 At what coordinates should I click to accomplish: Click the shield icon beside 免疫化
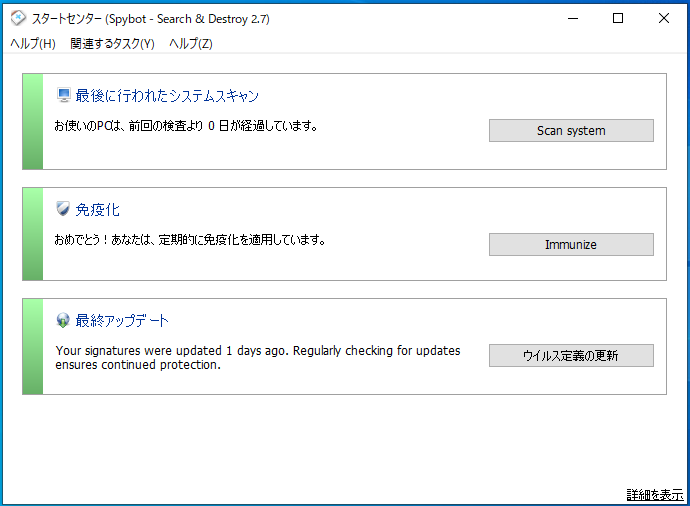point(63,209)
